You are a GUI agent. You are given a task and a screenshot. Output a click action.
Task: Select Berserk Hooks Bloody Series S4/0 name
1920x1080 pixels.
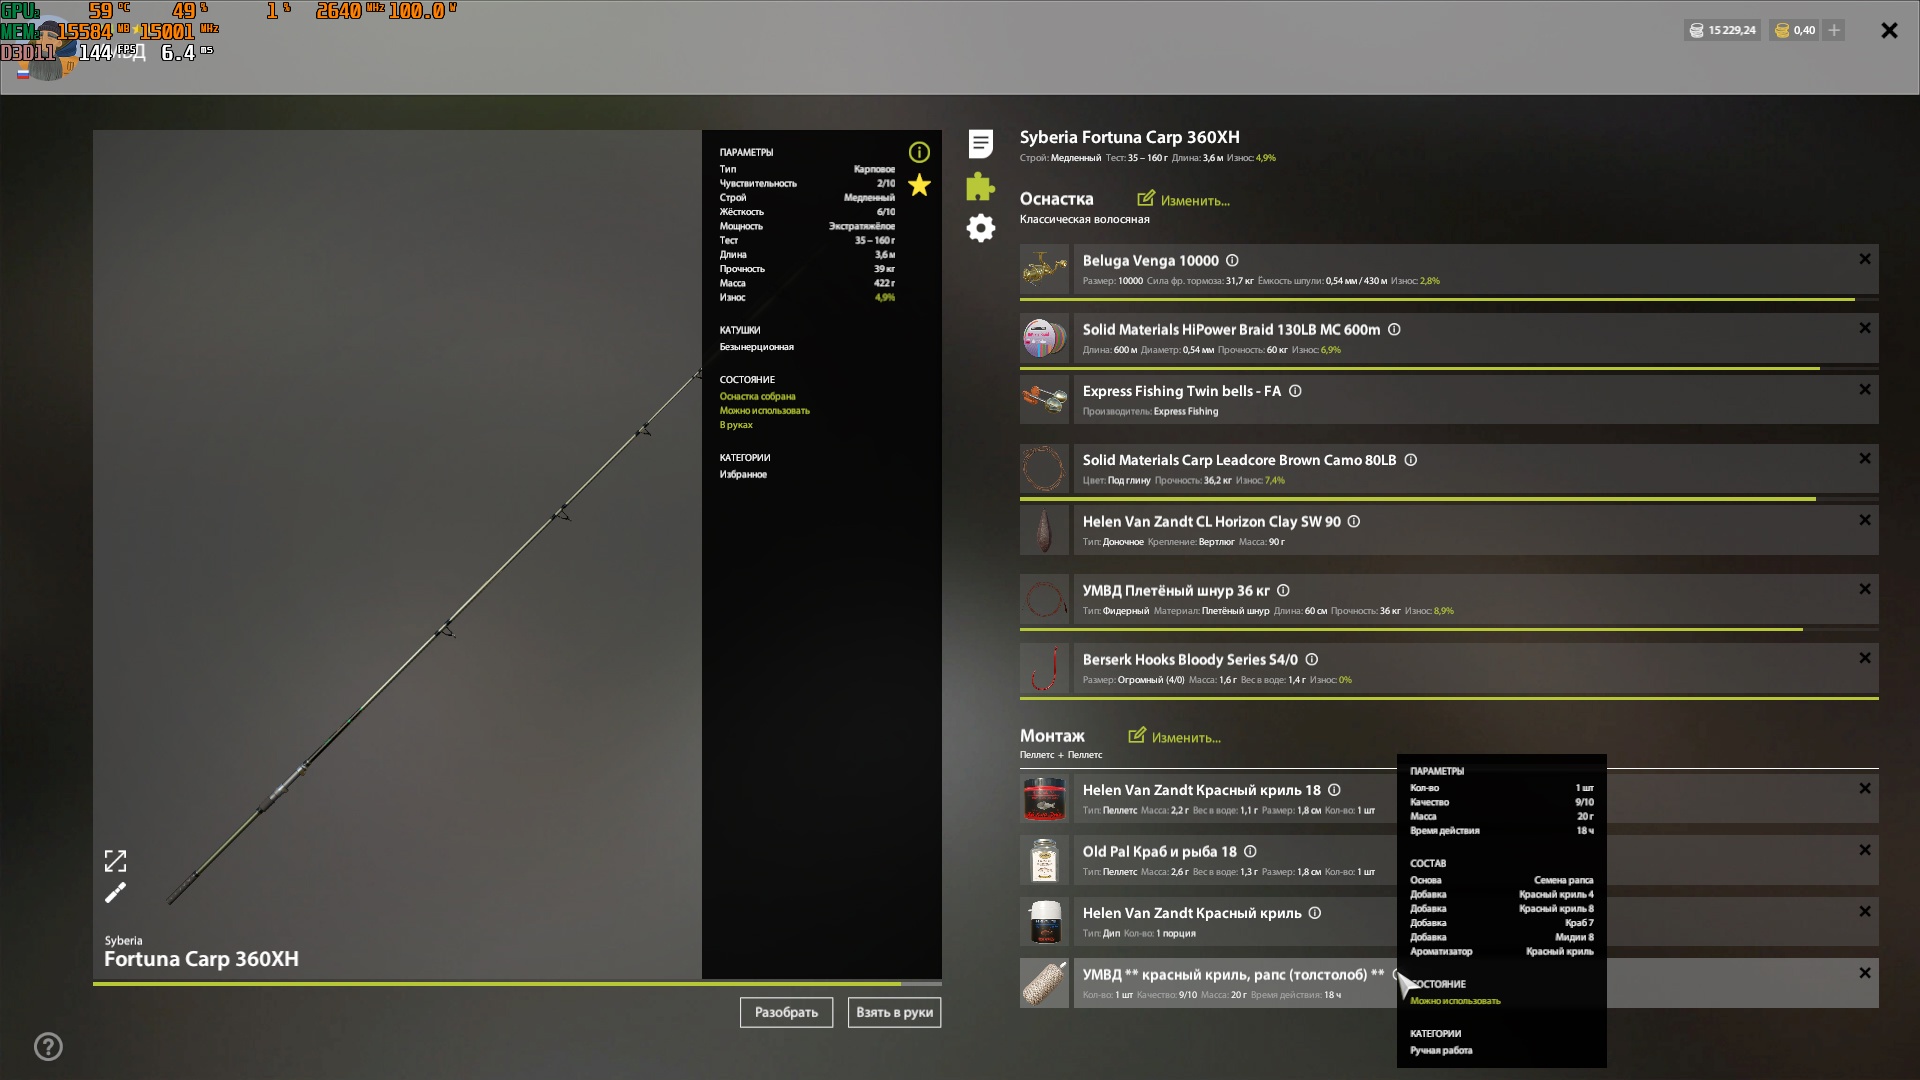click(x=1190, y=659)
